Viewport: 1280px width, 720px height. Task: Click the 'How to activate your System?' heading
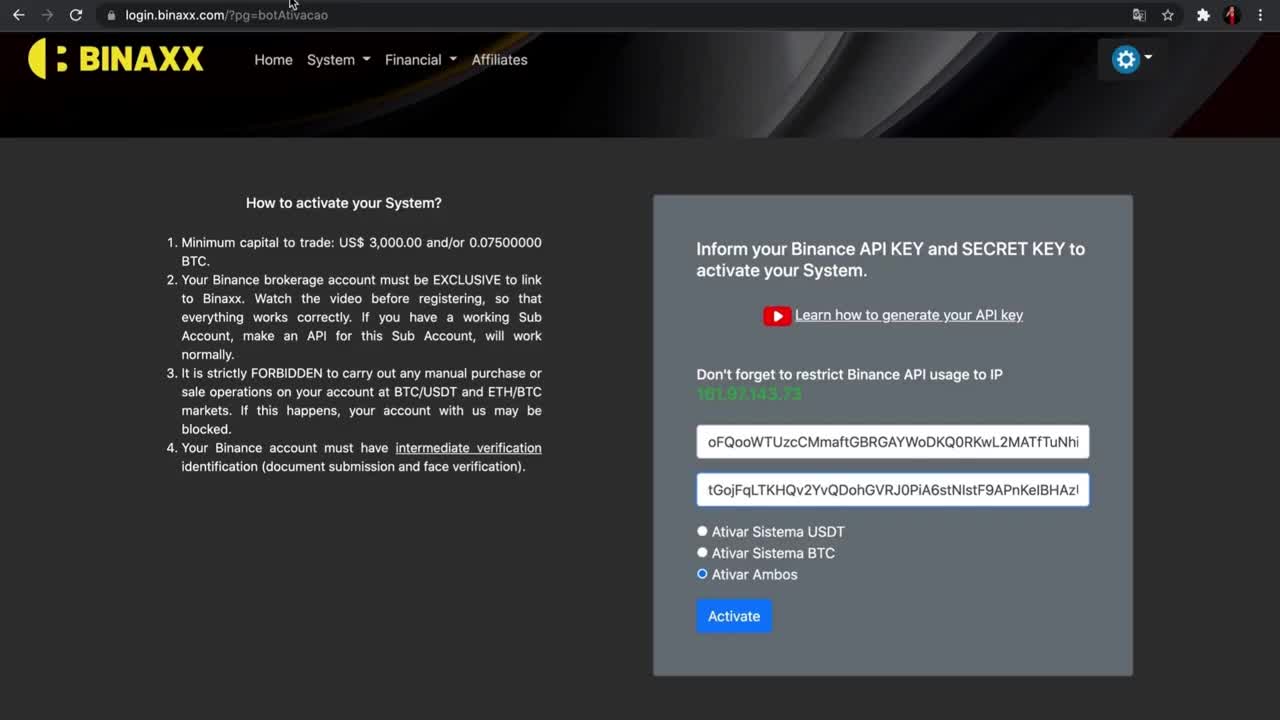pyautogui.click(x=344, y=203)
